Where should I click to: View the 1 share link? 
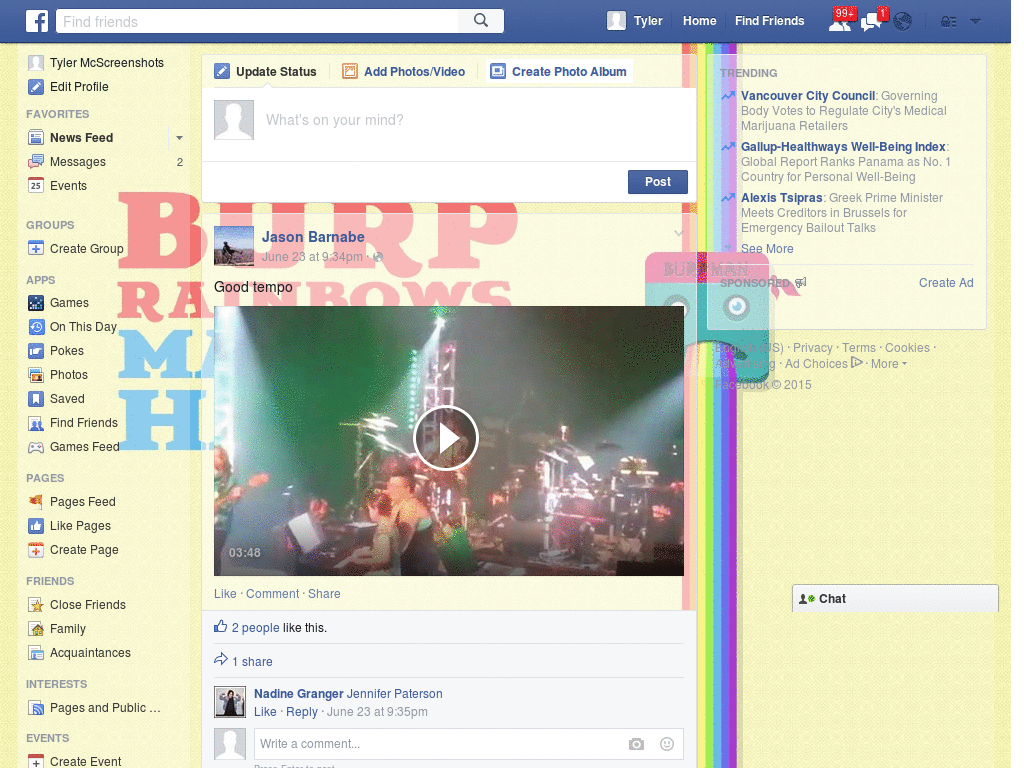(252, 662)
